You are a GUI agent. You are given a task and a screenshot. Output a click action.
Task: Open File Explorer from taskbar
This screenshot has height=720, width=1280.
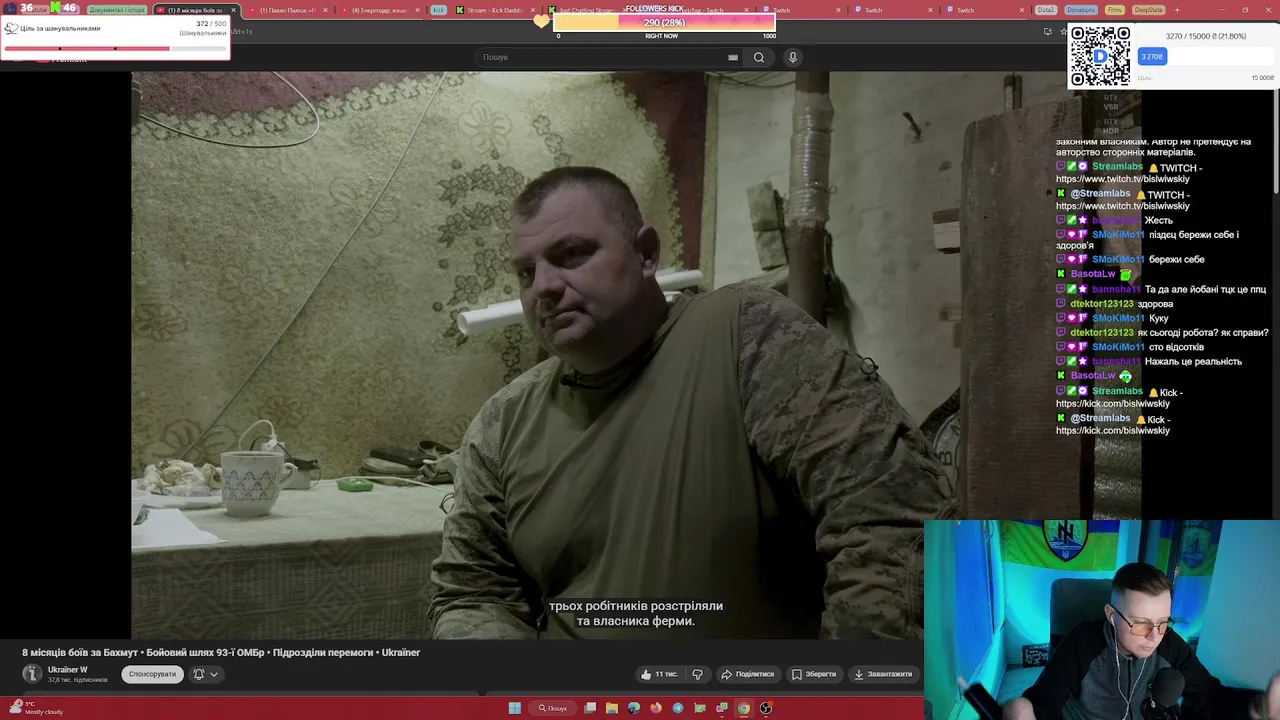click(x=612, y=708)
